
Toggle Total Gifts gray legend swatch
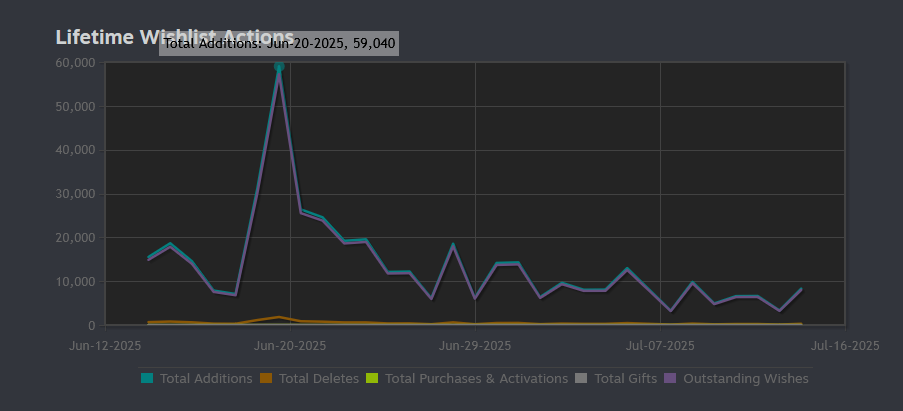(581, 378)
